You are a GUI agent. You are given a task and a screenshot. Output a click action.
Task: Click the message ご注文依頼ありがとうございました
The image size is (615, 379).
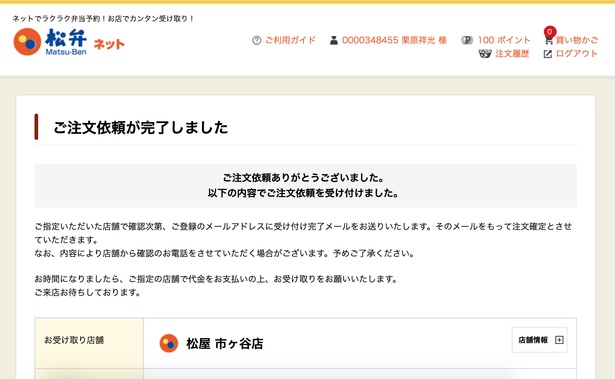(304, 178)
